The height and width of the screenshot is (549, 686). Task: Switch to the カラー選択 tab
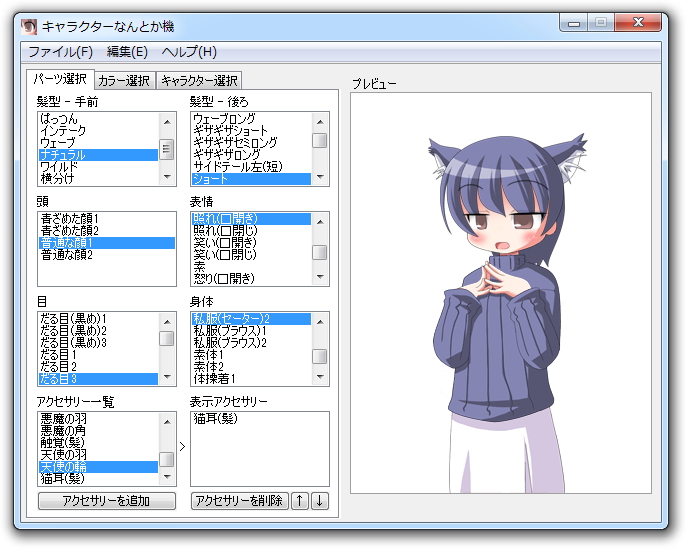coord(124,80)
